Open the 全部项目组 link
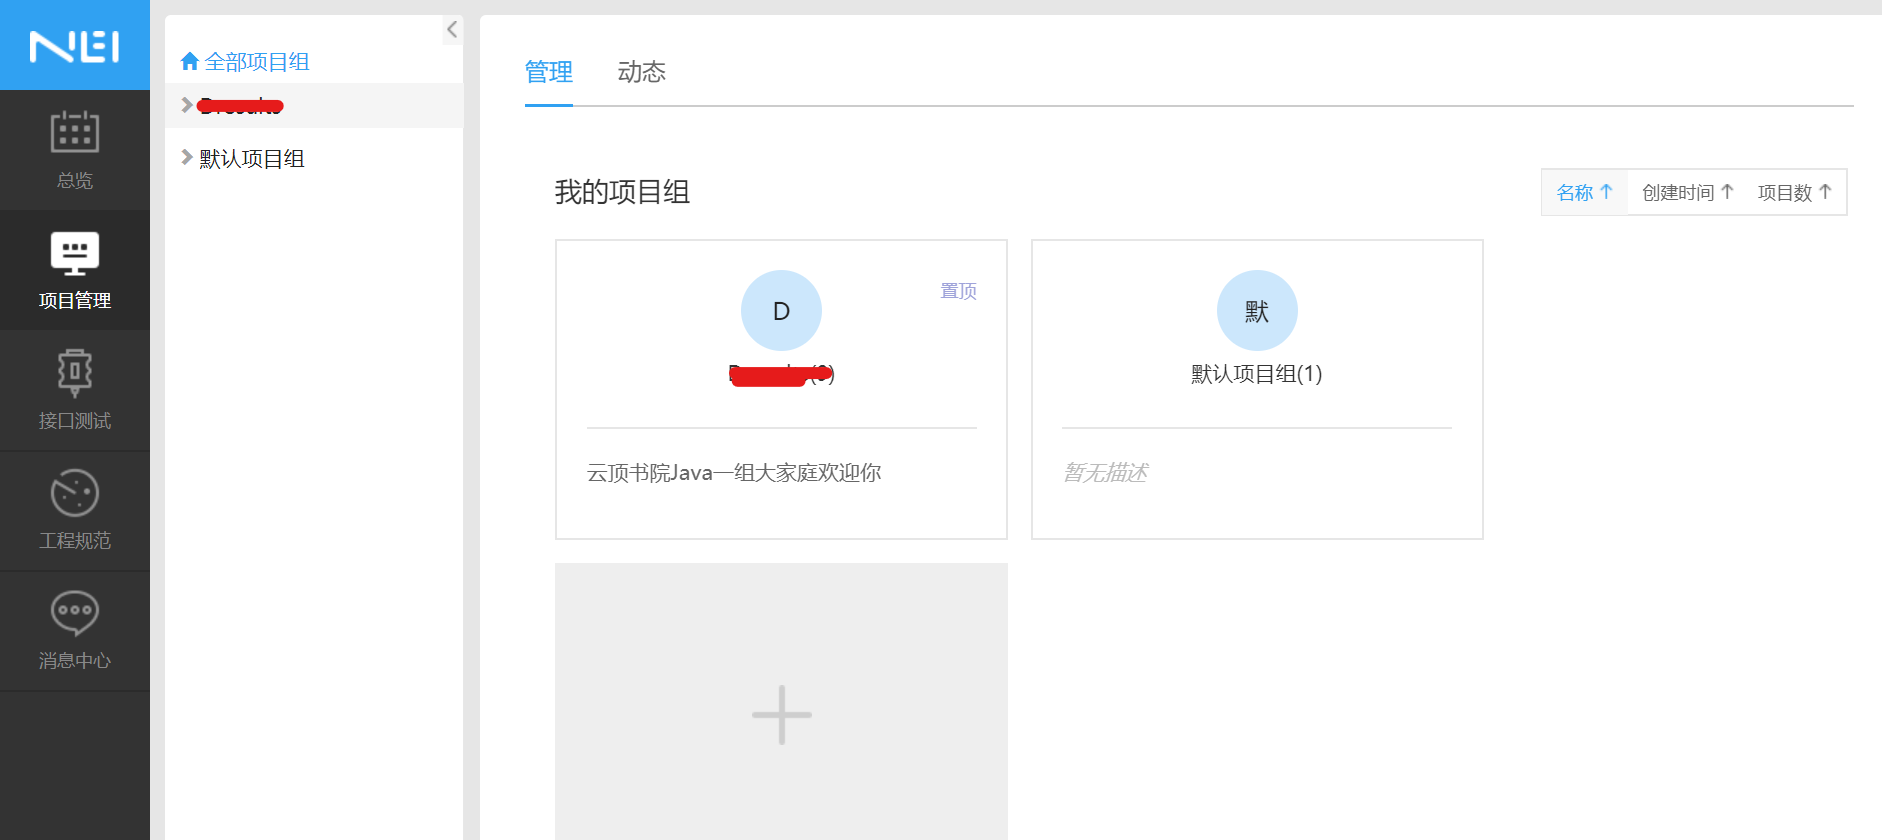This screenshot has width=1882, height=840. (x=257, y=61)
